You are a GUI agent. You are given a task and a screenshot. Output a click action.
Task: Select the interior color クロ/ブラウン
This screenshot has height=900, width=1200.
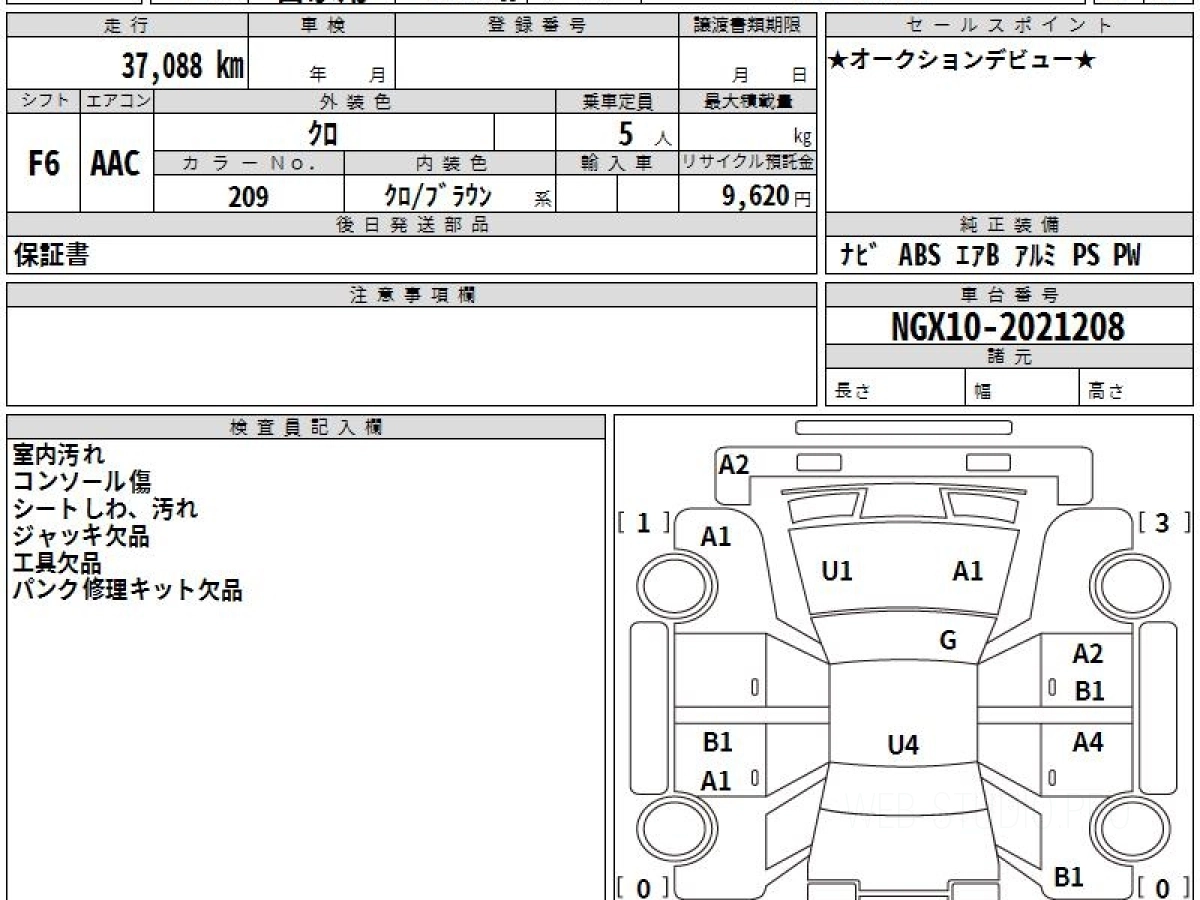[438, 195]
